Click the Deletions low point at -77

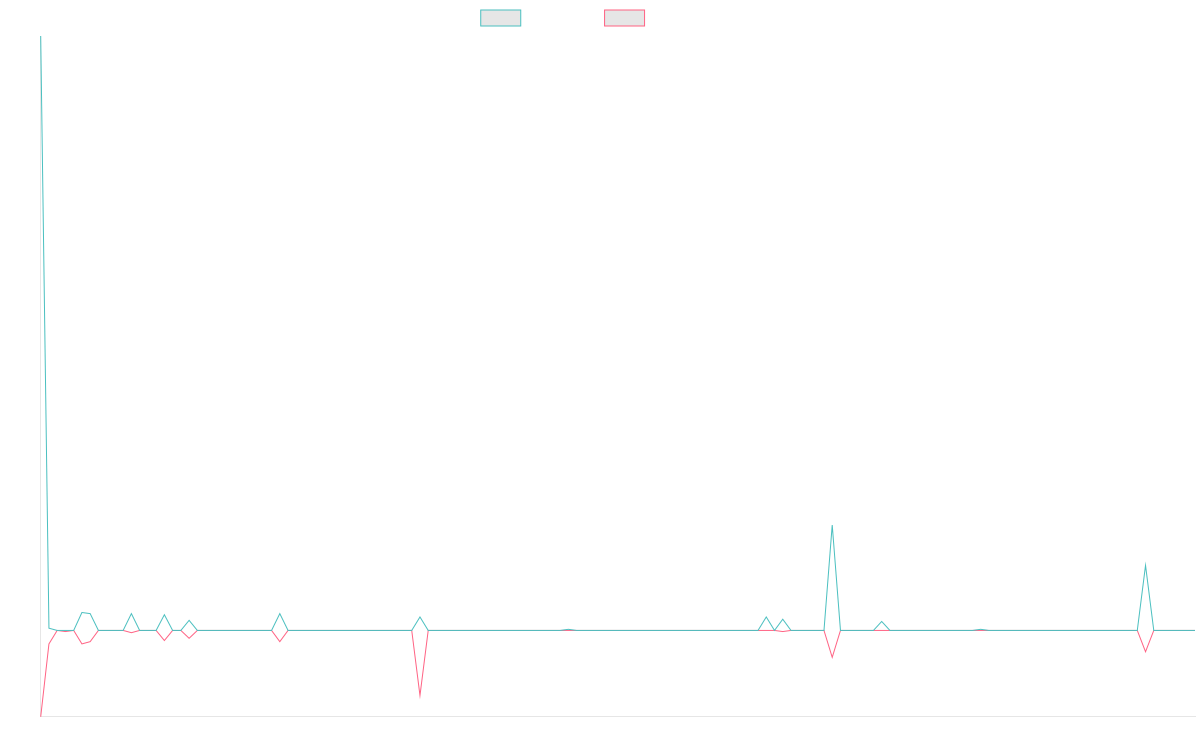point(41,714)
